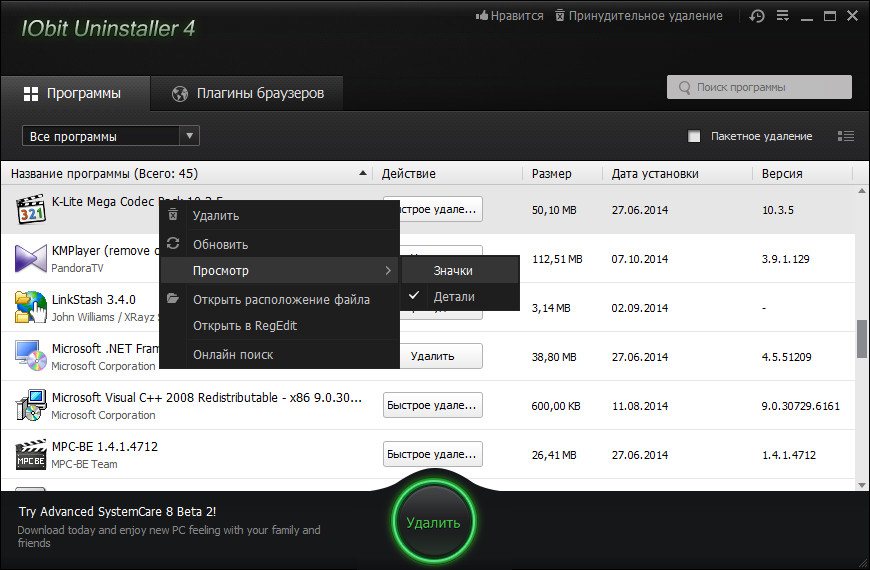870x570 pixels.
Task: Choose Обновить in the context menu
Action: click(280, 244)
